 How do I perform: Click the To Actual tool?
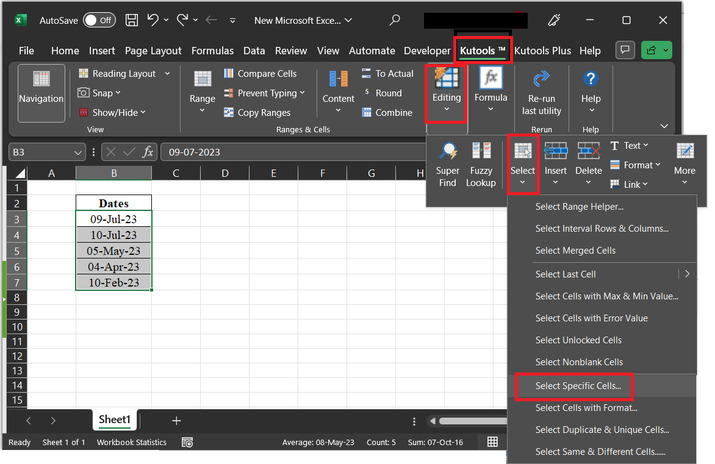click(x=388, y=73)
